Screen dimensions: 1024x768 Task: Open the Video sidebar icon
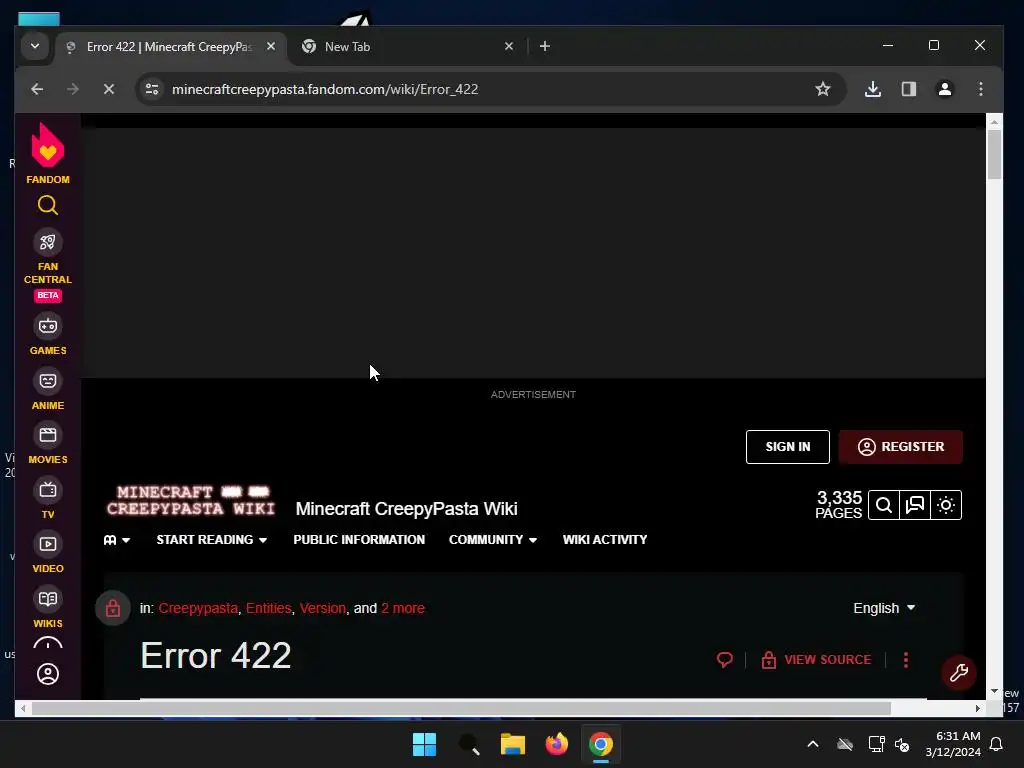[x=48, y=544]
